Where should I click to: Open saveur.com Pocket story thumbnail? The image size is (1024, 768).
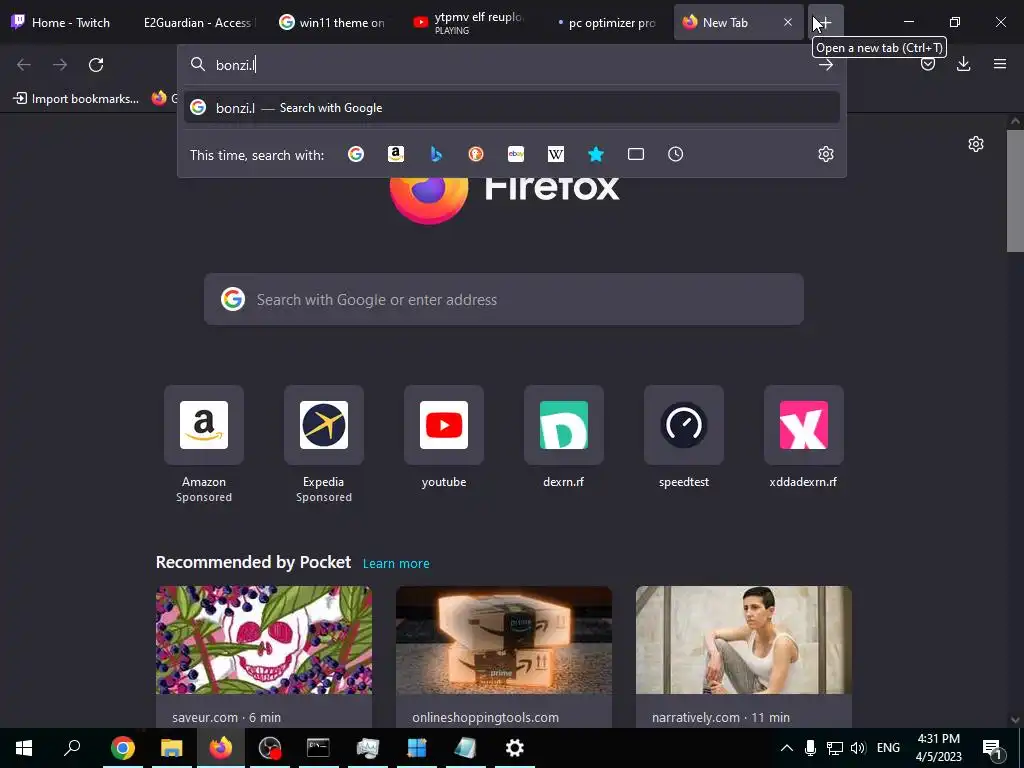point(264,640)
